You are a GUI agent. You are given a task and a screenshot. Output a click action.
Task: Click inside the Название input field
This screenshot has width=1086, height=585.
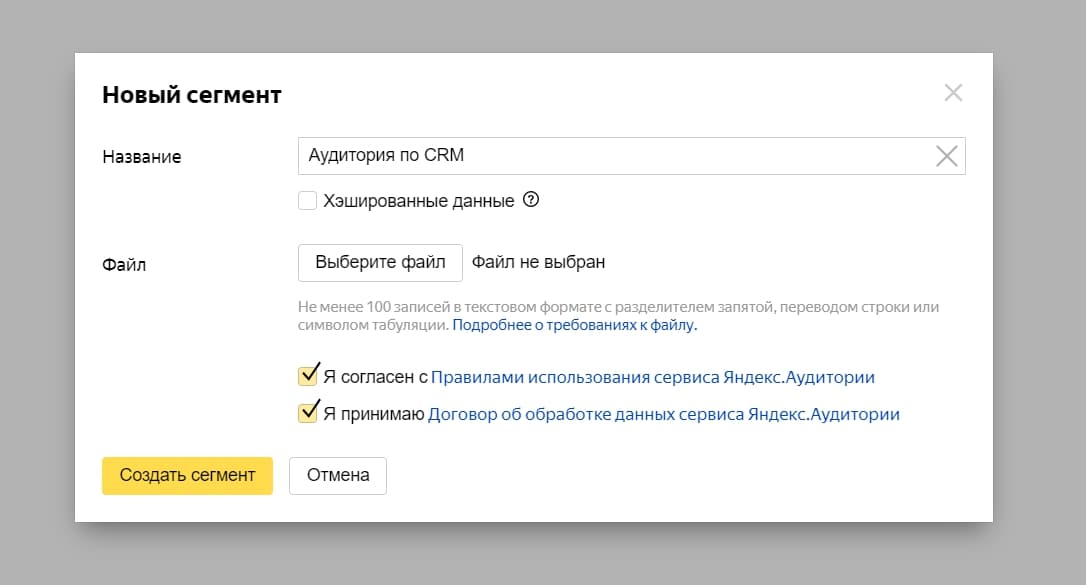click(600, 155)
